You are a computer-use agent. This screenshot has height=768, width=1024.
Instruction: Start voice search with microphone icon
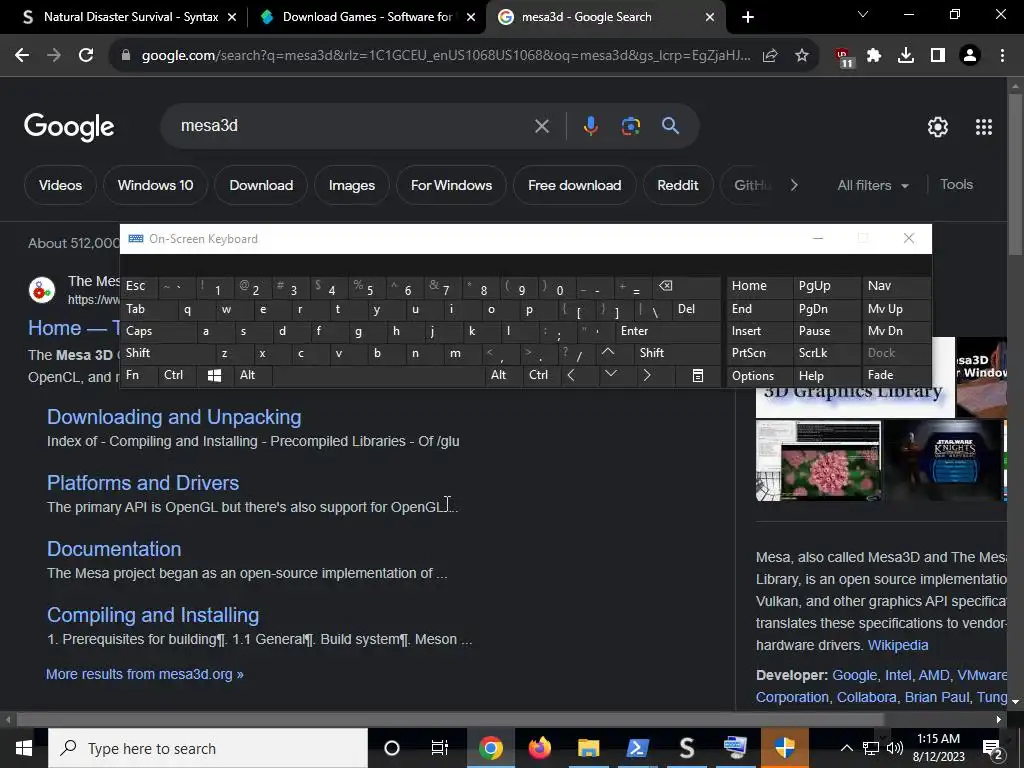(590, 126)
